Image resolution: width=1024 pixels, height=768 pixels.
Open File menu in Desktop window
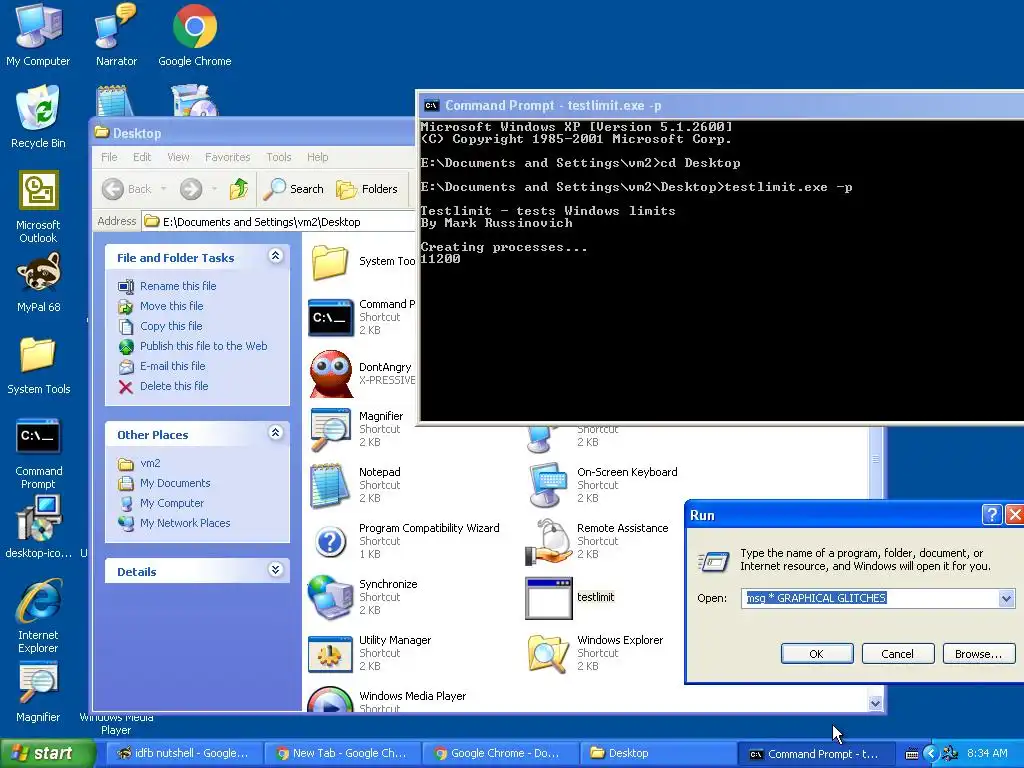(109, 157)
